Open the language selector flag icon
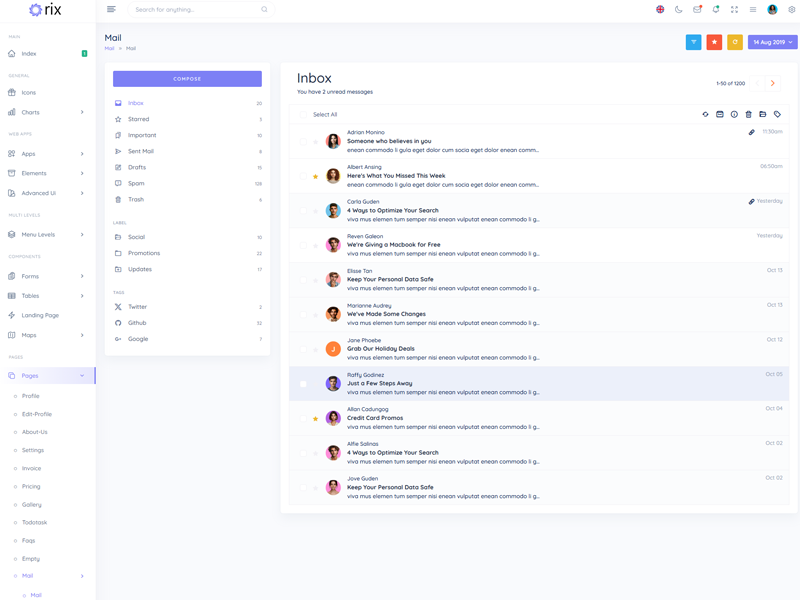 click(x=660, y=10)
